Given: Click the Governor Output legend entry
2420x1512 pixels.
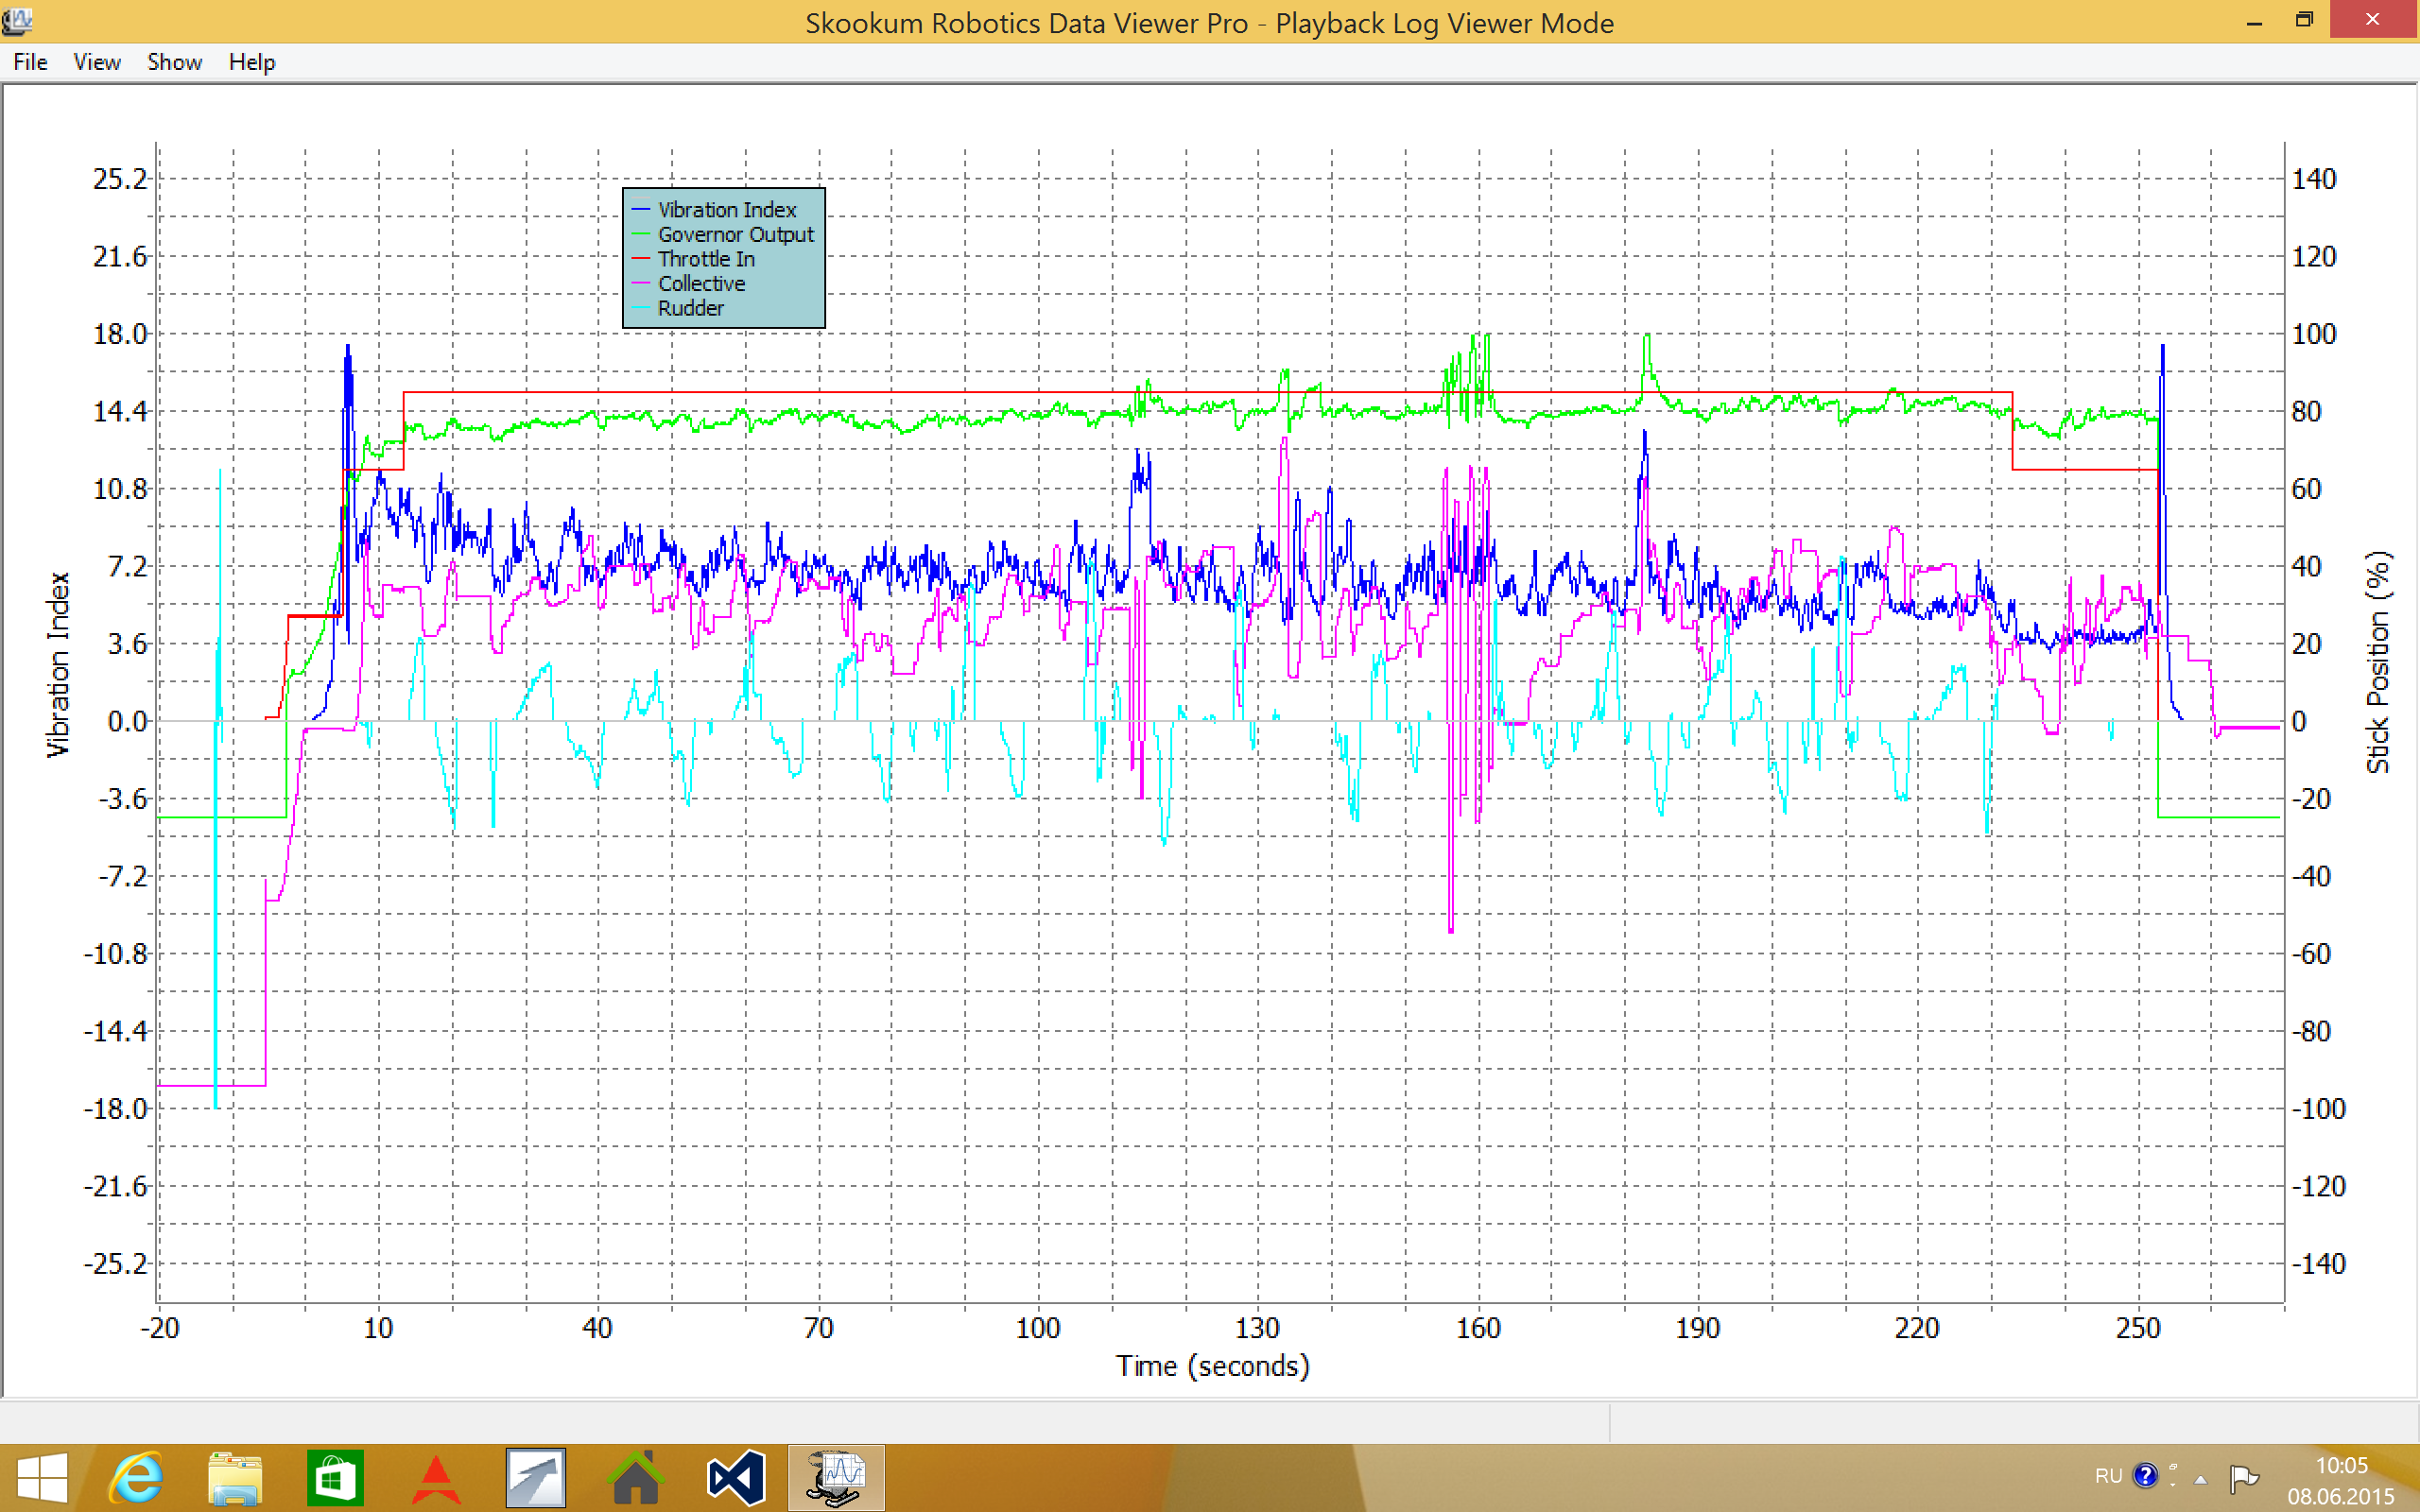Looking at the screenshot, I should click(x=735, y=234).
